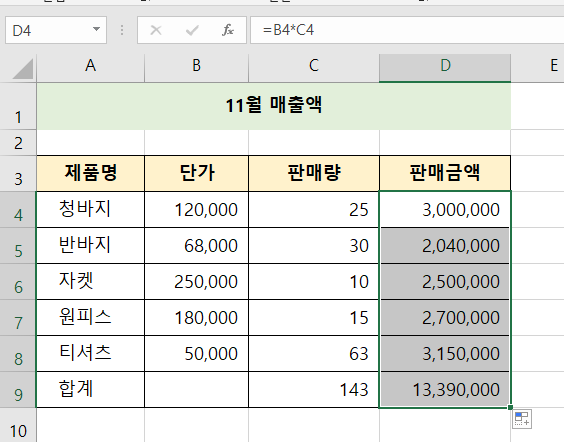This screenshot has height=442, width=564.
Task: Select row 10 header
Action: (x=18, y=425)
